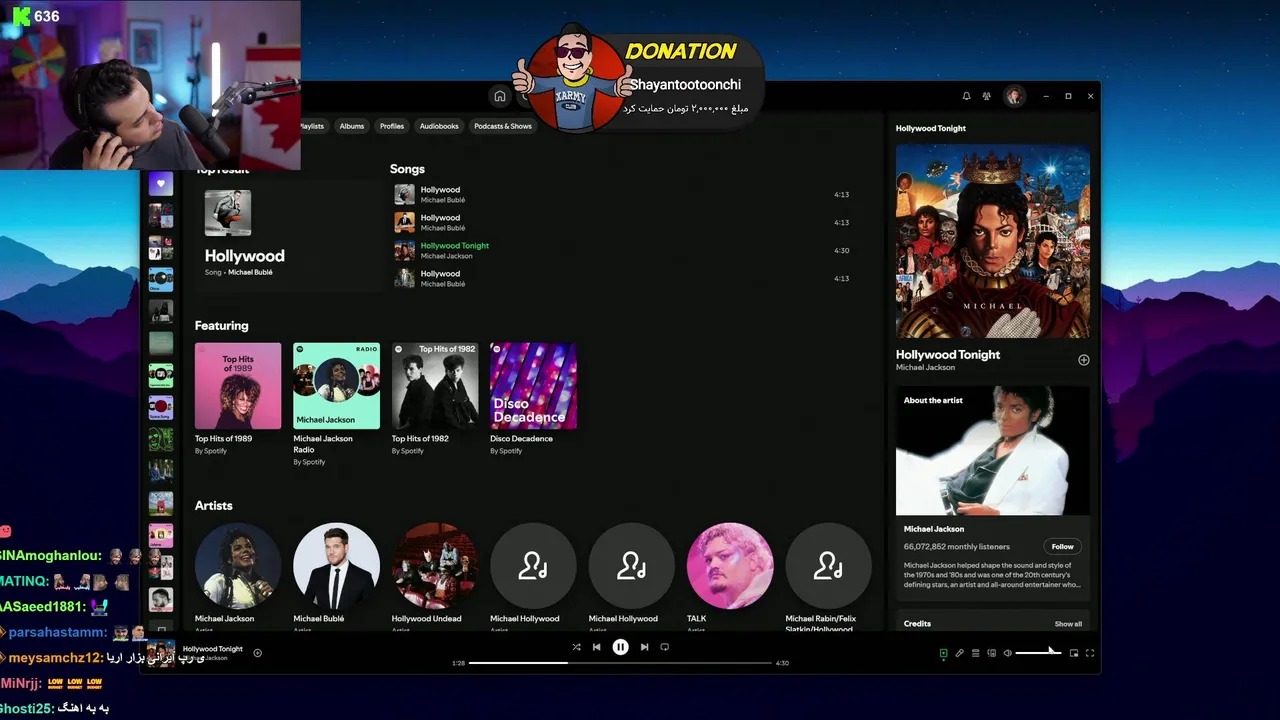Open Disco Decadence playlist

tap(533, 399)
